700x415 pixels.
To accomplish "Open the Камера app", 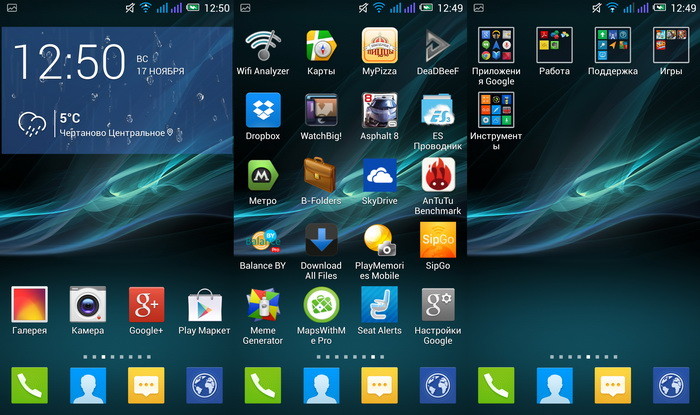I will (88, 305).
